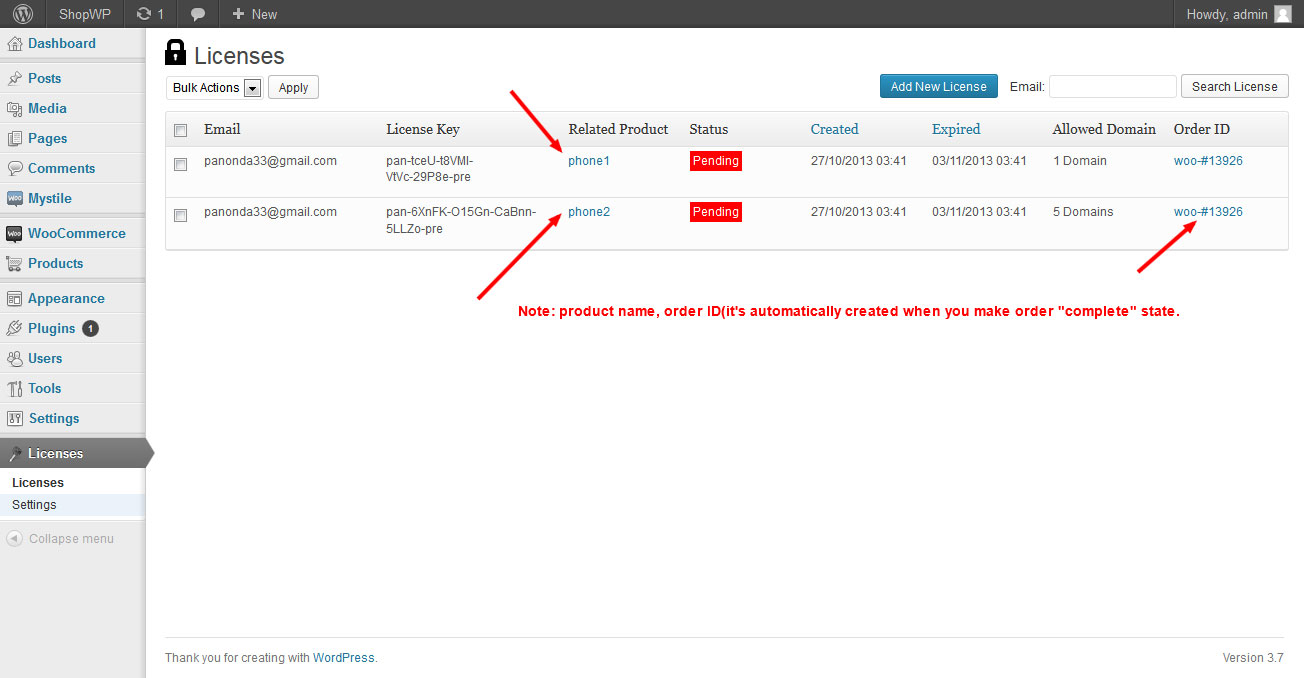Open the New content dropdown in the admin bar
This screenshot has width=1304, height=678.
[253, 14]
